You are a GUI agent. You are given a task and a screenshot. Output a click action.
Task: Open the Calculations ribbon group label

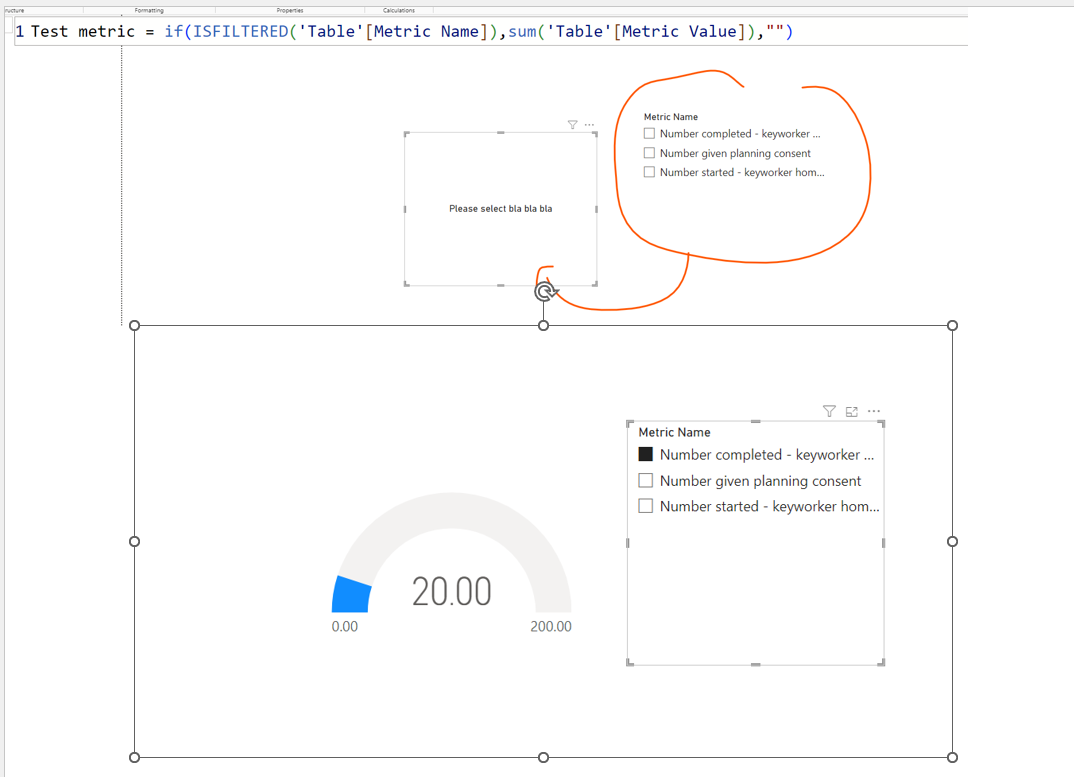pos(399,10)
